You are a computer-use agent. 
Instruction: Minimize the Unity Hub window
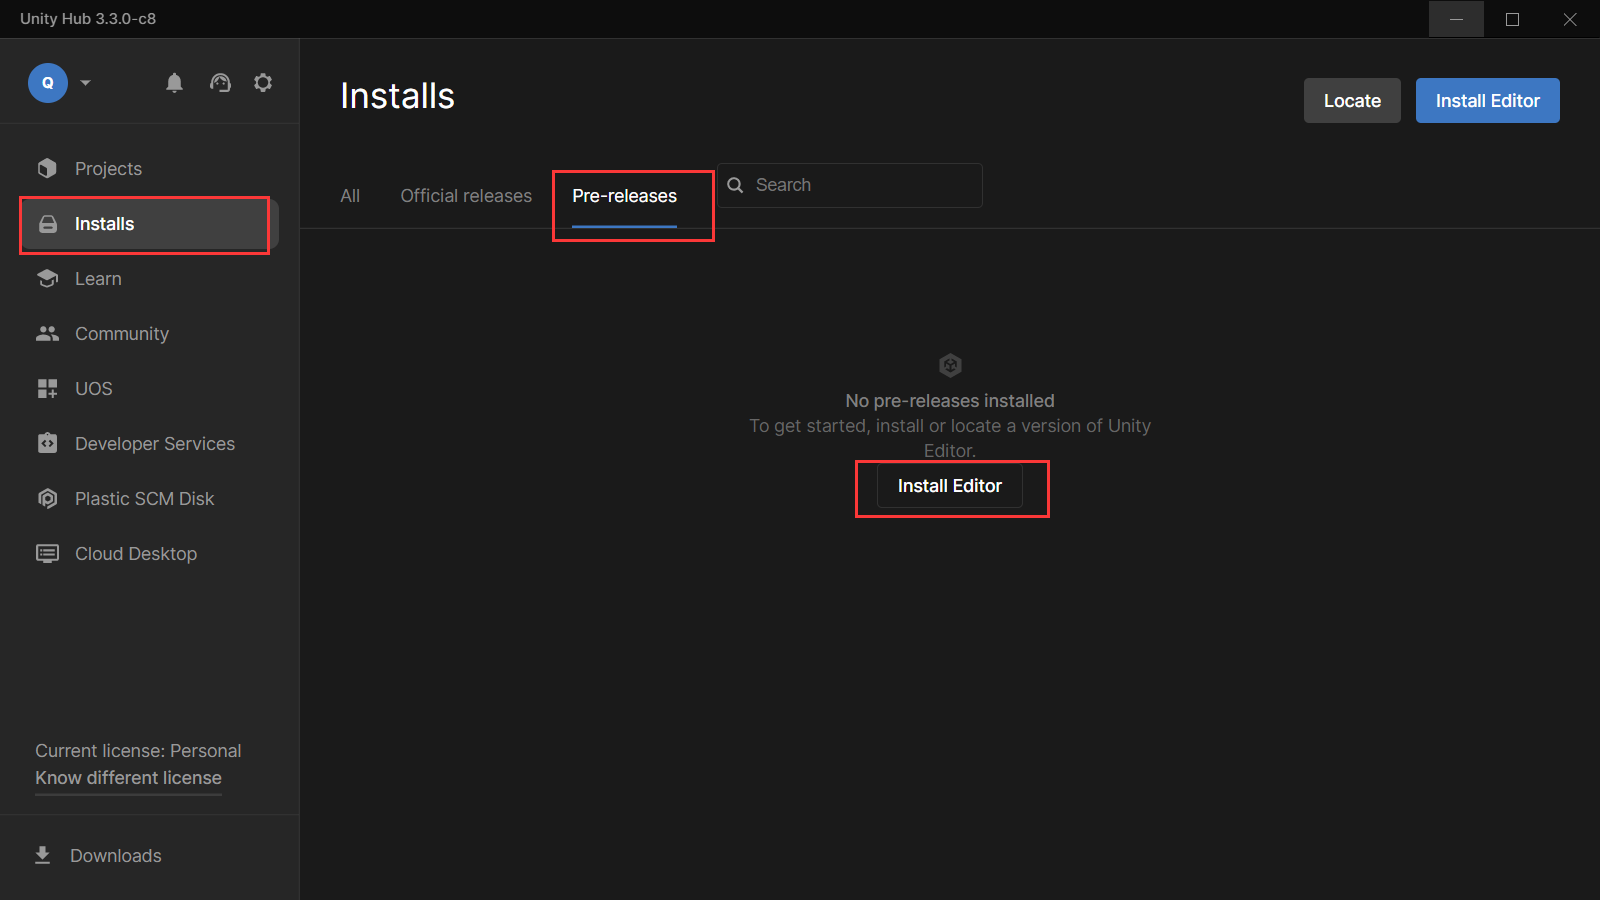(1456, 19)
